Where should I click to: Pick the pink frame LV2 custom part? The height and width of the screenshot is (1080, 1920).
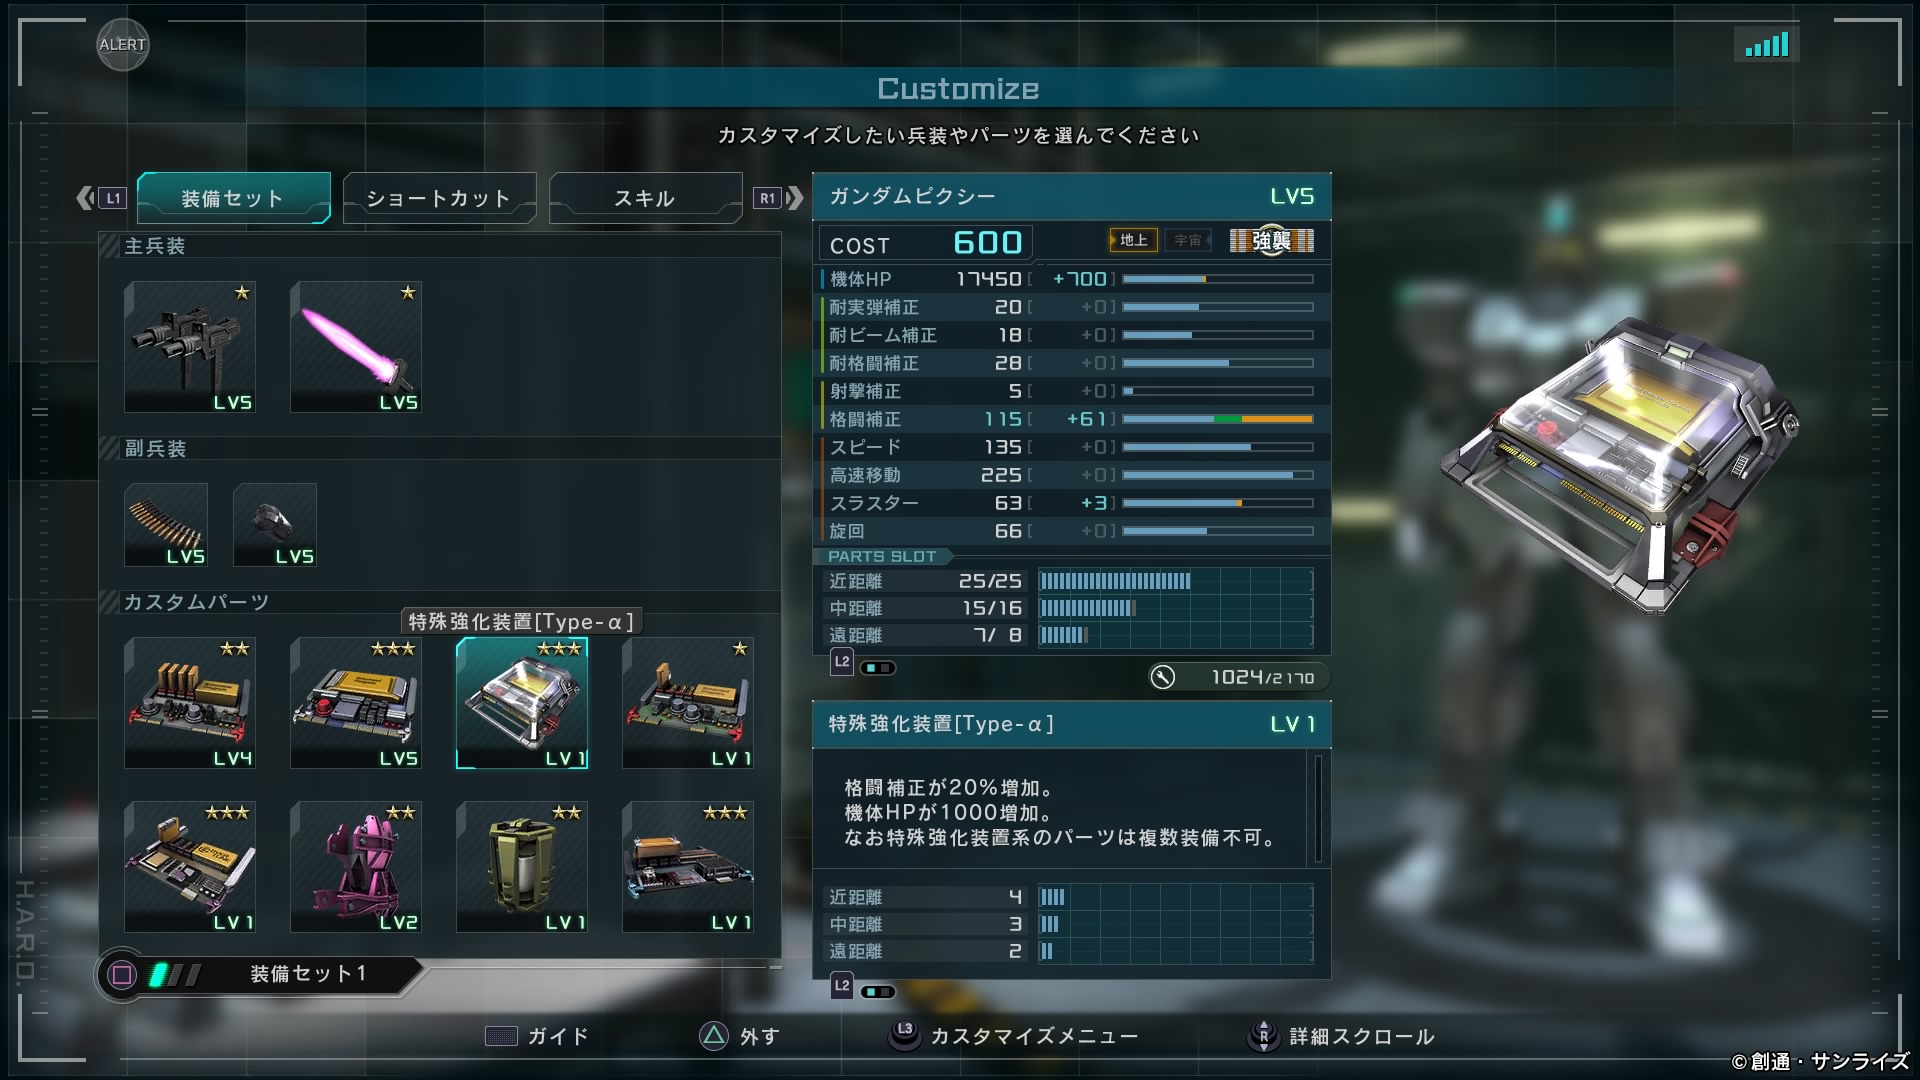coord(356,867)
